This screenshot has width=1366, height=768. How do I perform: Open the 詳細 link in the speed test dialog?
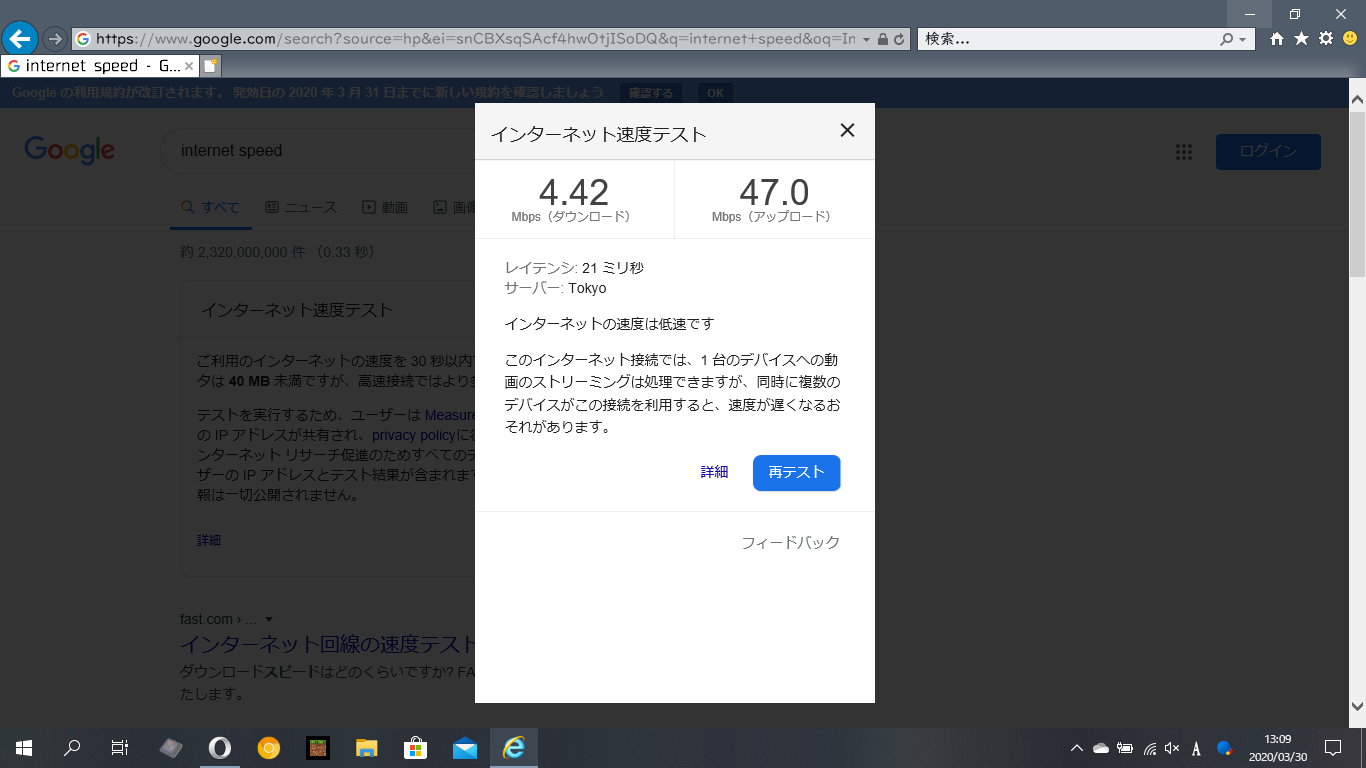pos(714,473)
